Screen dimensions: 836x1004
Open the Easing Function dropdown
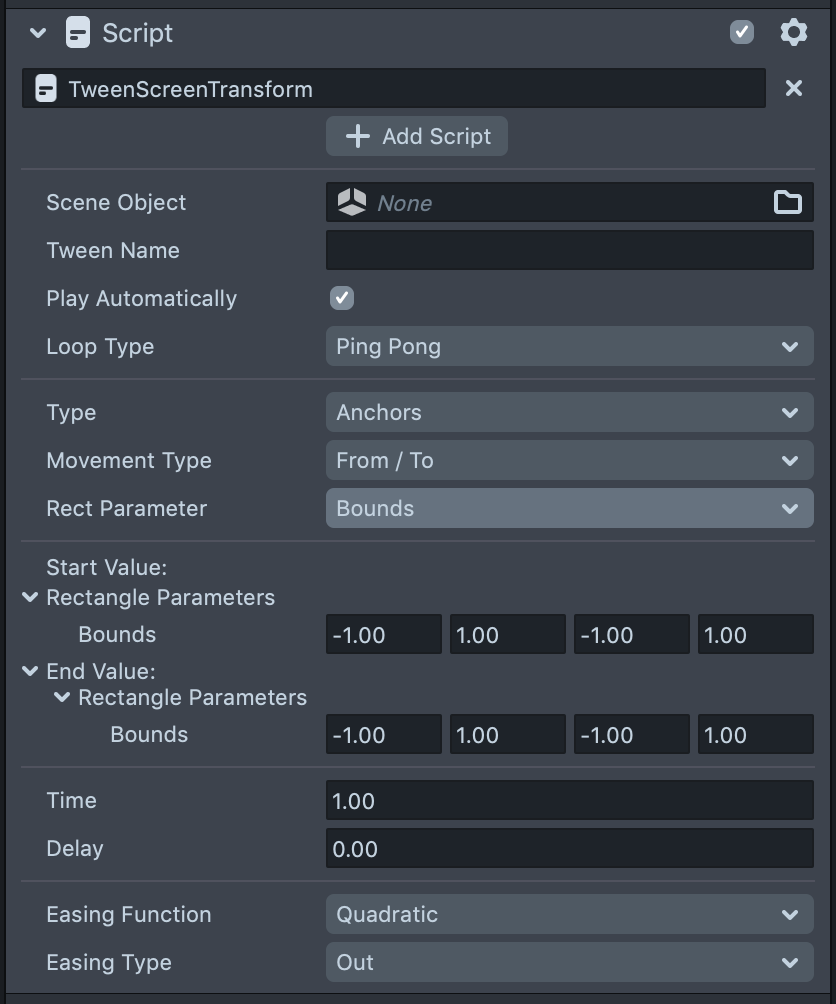click(569, 915)
